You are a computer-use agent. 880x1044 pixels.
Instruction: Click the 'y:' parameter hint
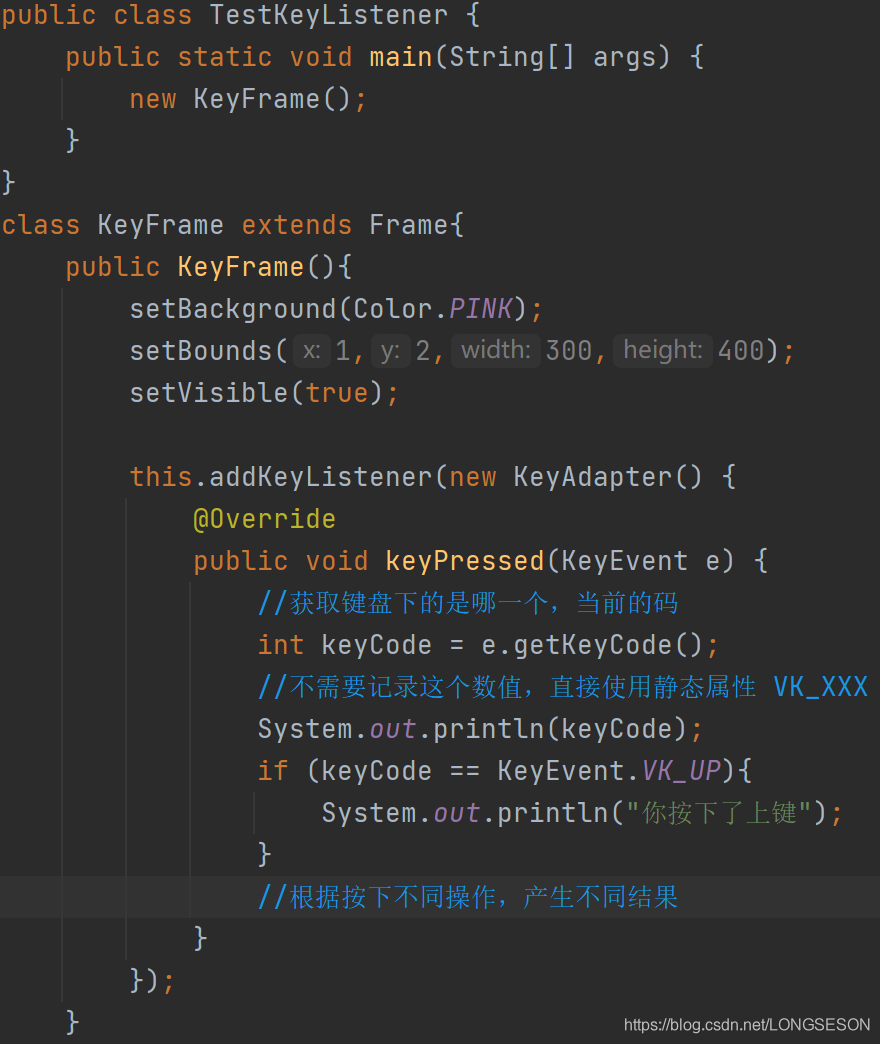click(x=391, y=350)
